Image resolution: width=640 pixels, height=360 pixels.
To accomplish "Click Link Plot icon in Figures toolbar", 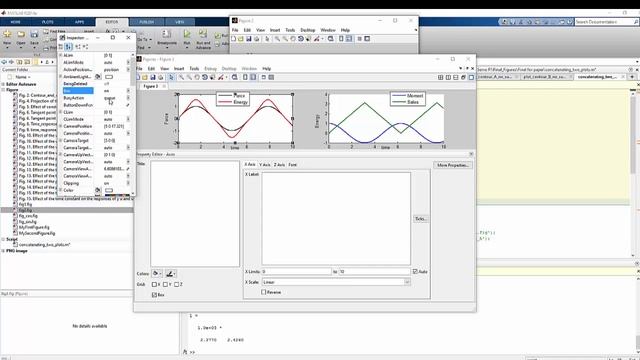I will pos(235,77).
